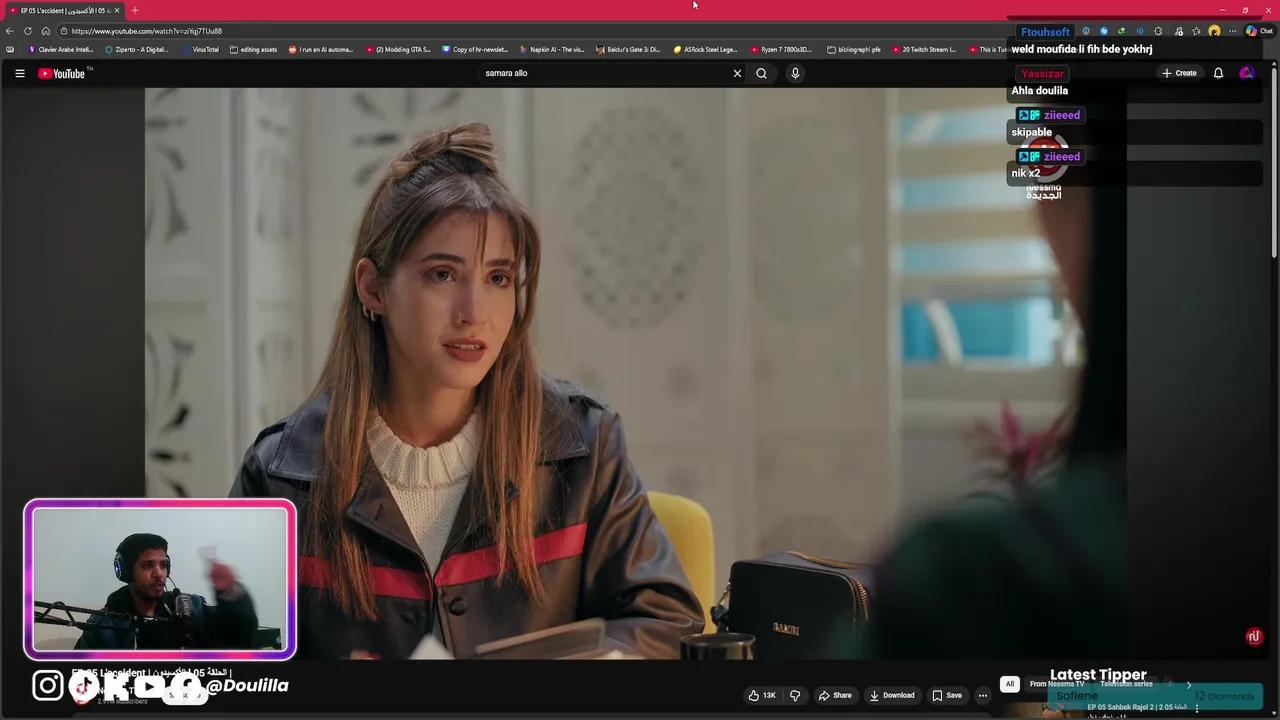Click the Create button
Screen dimensions: 1280x720
coord(1179,73)
